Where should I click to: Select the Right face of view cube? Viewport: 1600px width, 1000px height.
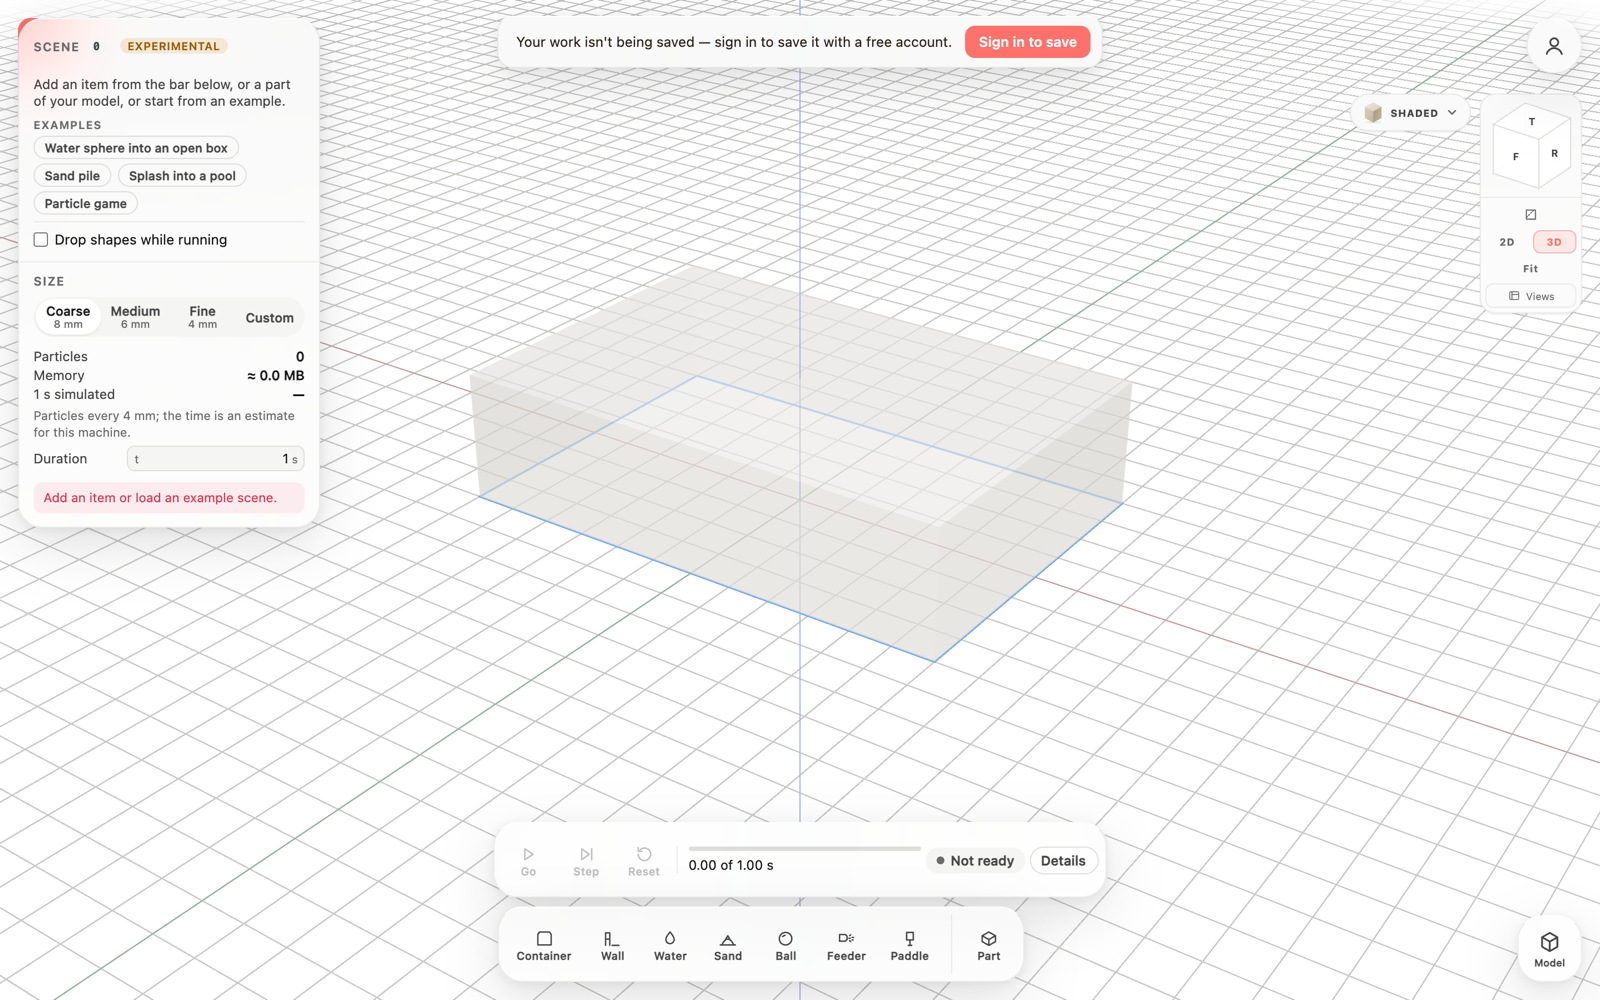(1554, 154)
